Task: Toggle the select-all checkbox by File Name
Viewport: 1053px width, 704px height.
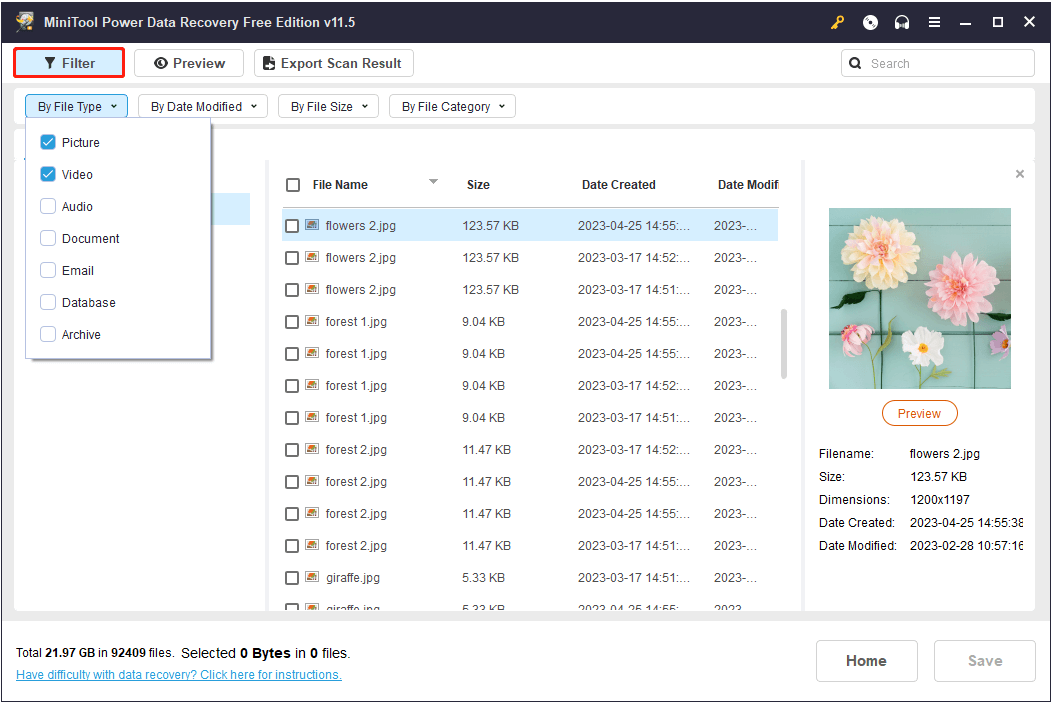Action: (293, 185)
